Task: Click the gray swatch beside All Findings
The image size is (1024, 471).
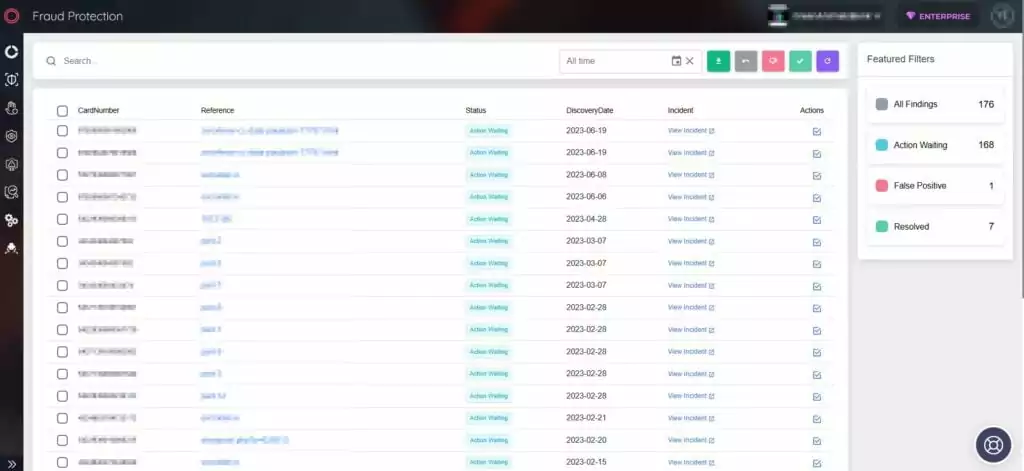Action: (882, 104)
